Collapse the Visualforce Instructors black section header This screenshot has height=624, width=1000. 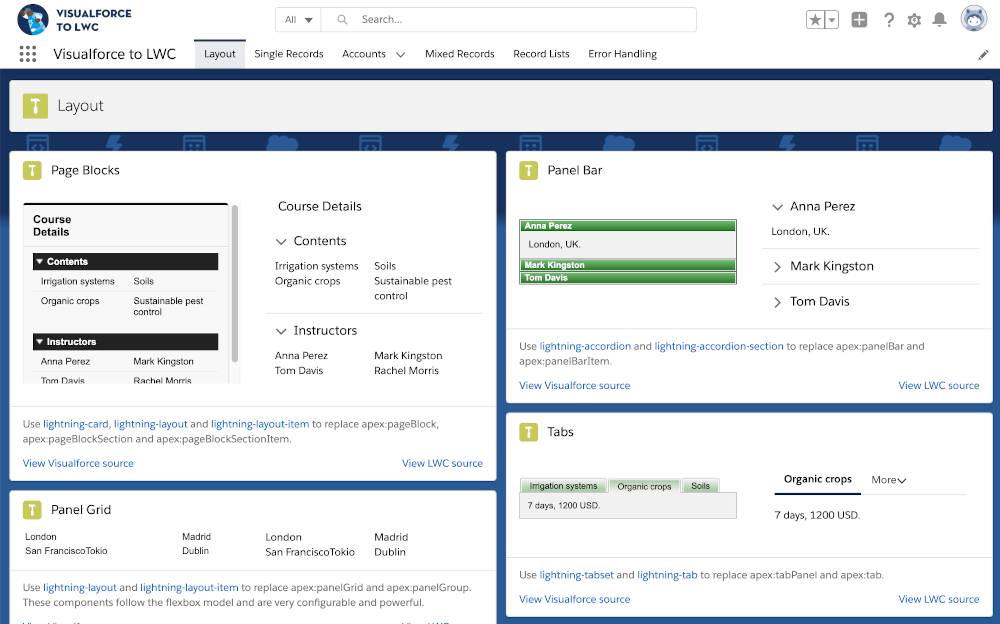(125, 342)
